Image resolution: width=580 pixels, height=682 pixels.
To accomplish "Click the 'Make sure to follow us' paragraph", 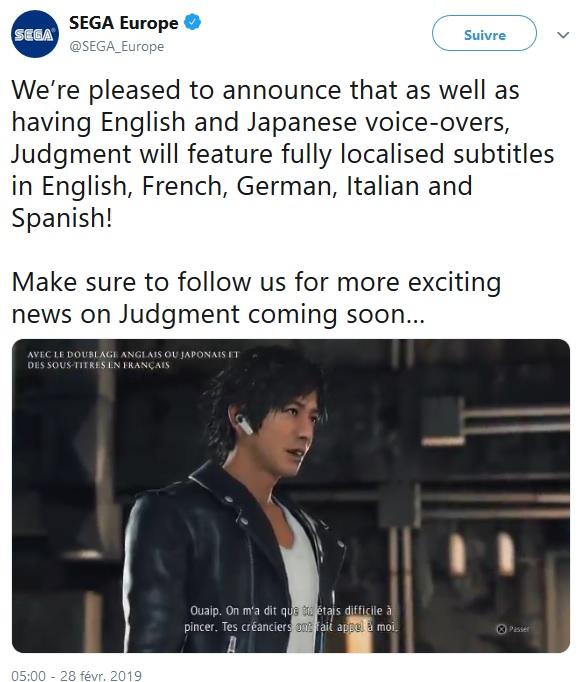I will [256, 298].
